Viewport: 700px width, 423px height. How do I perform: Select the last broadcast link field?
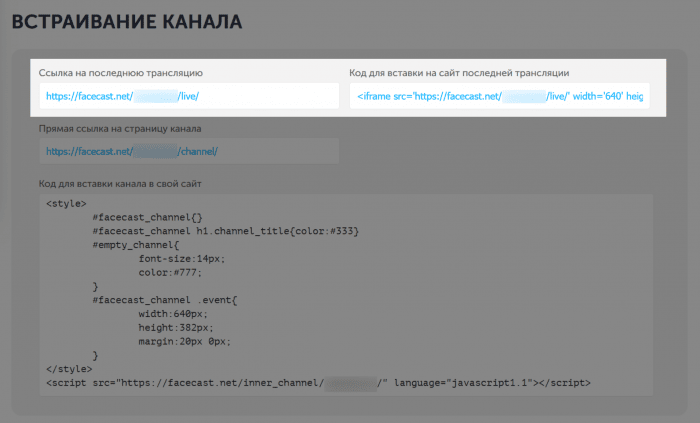189,96
